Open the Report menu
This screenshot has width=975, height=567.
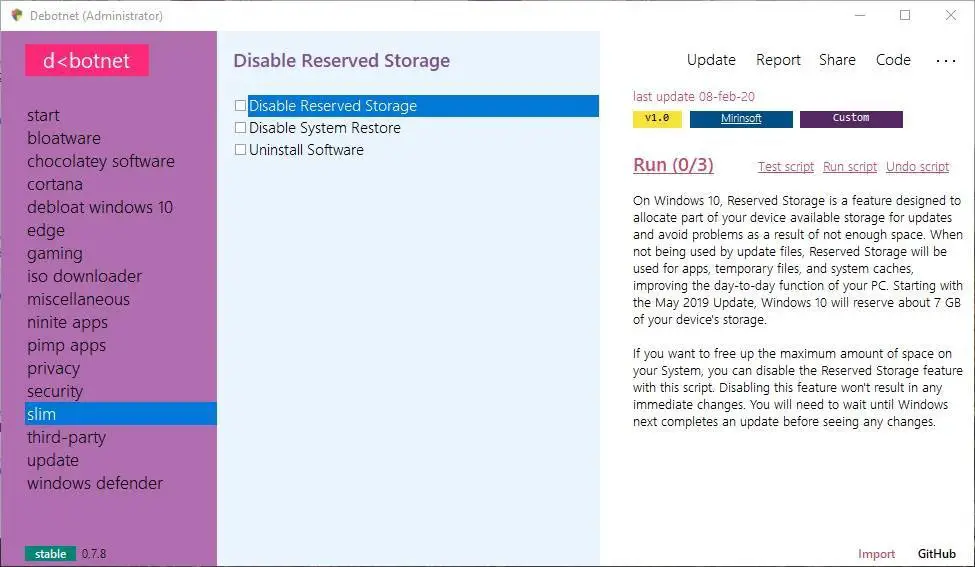[x=778, y=60]
